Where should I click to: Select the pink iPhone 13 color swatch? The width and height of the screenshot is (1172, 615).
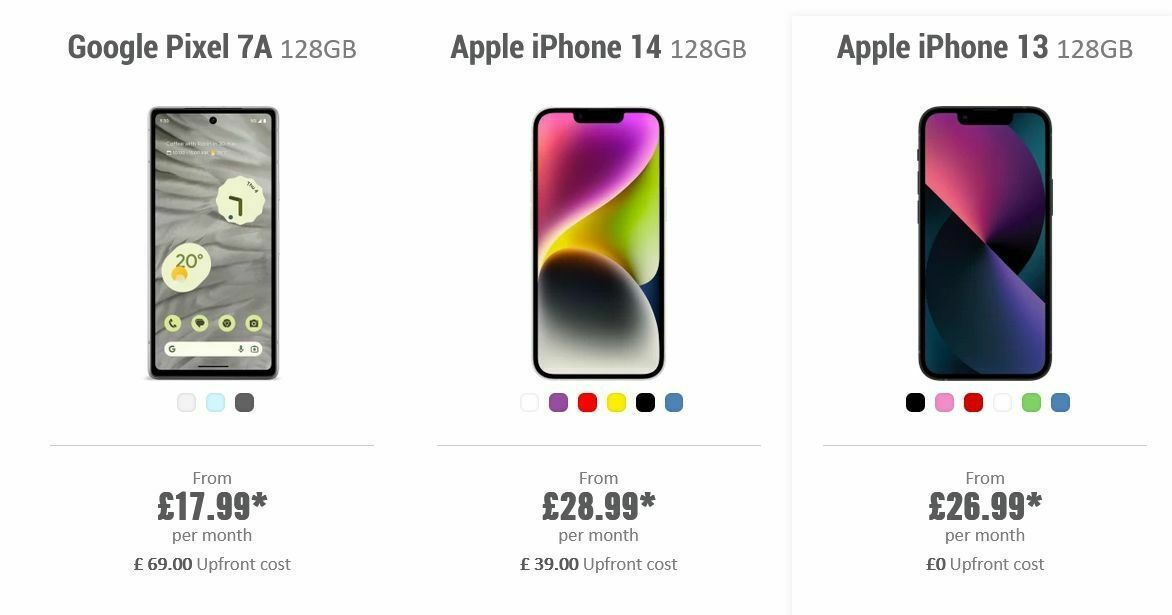944,401
